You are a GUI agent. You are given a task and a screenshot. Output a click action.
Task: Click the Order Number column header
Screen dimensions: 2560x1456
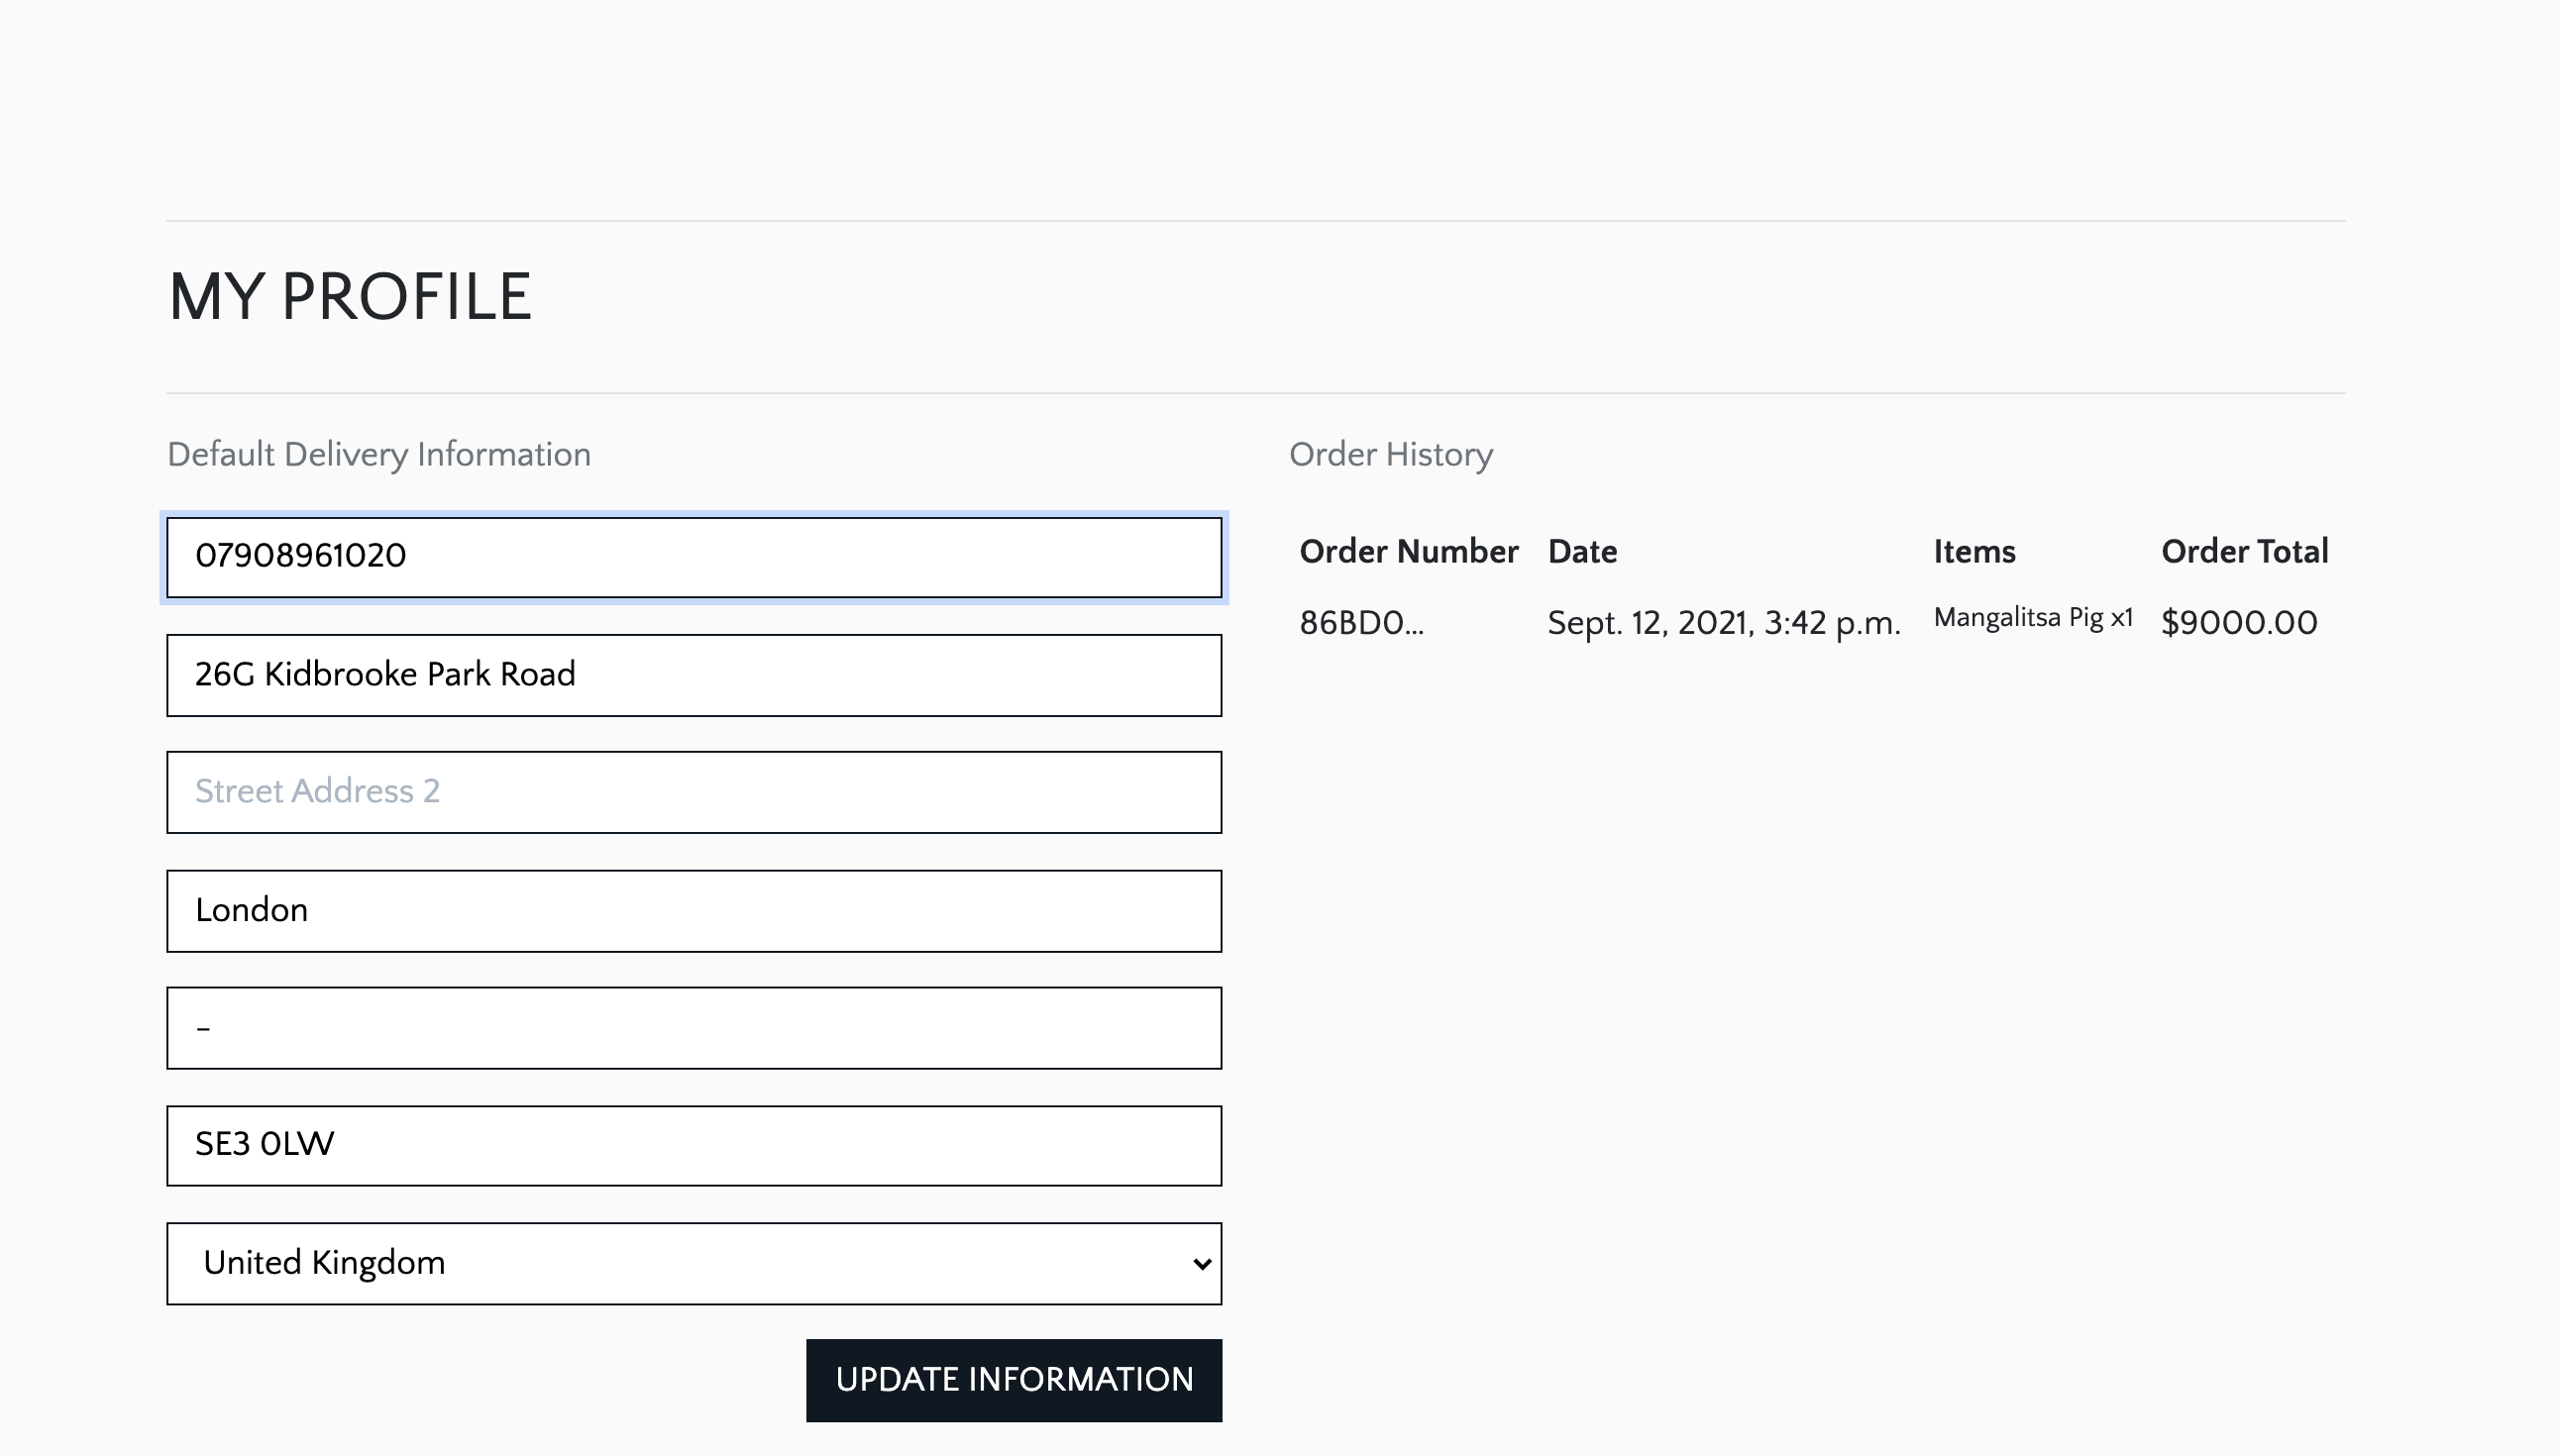[1408, 552]
